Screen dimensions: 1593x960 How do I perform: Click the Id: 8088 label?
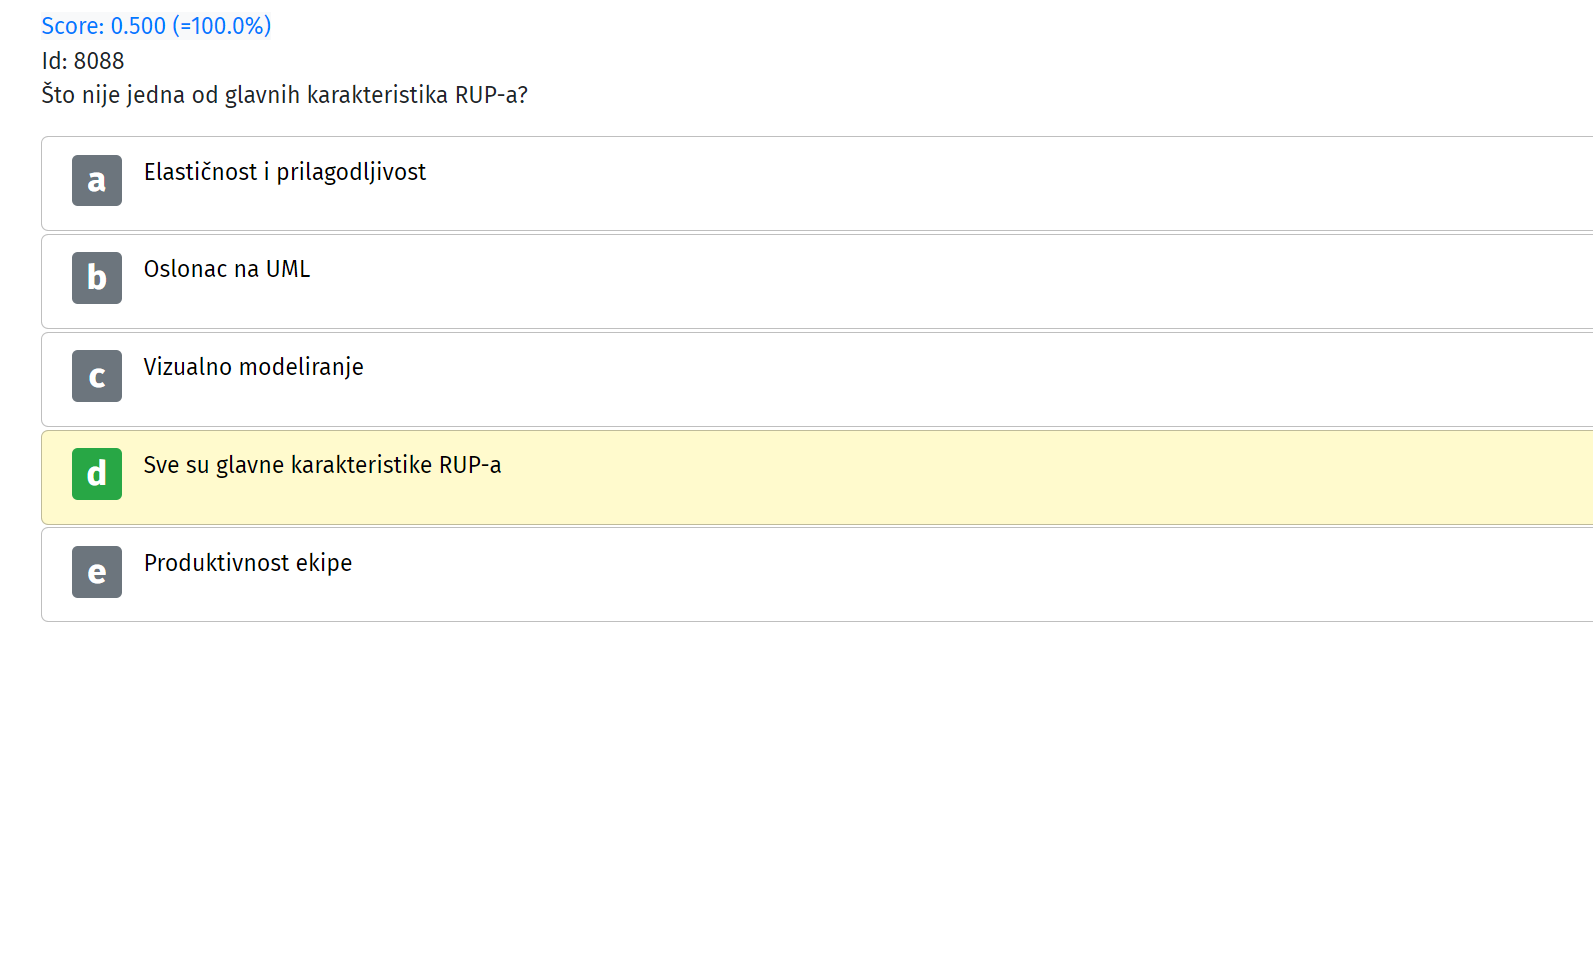click(83, 61)
